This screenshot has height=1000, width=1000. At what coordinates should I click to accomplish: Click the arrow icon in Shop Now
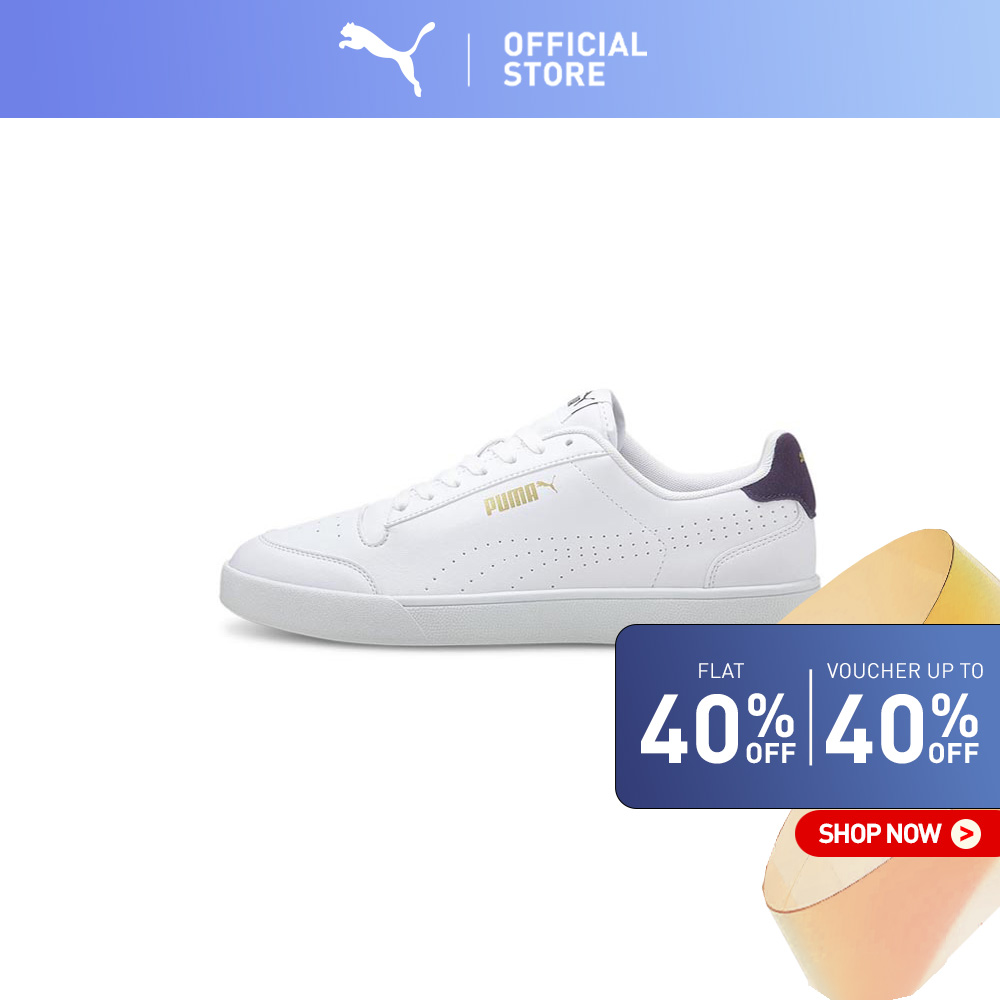tap(966, 834)
